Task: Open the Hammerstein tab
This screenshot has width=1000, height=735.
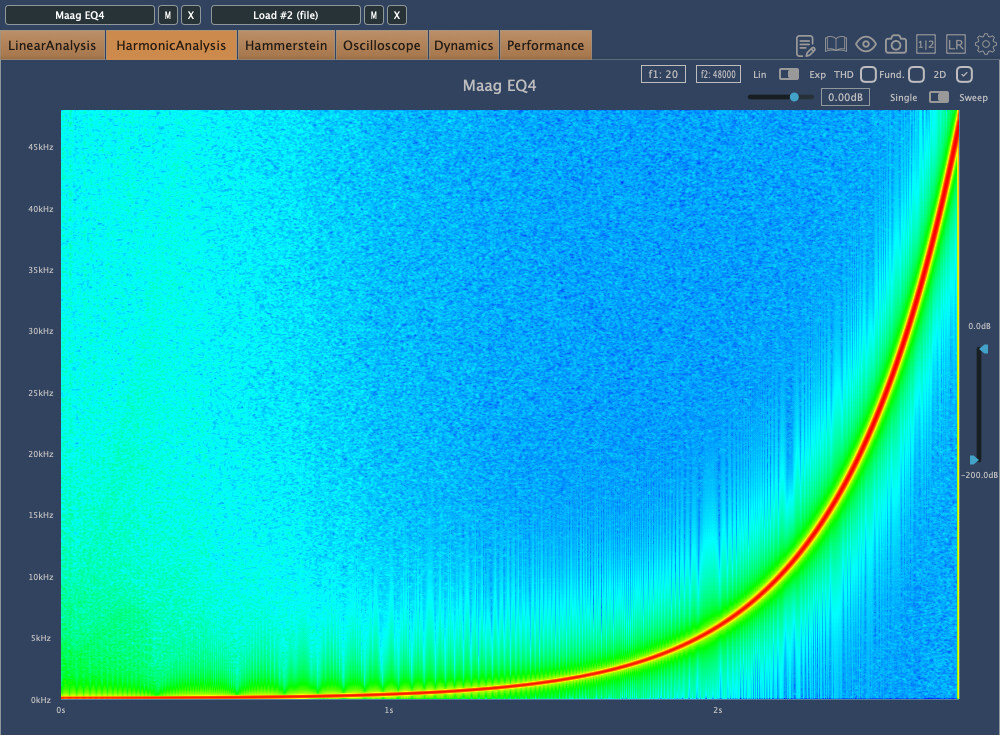Action: coord(286,45)
